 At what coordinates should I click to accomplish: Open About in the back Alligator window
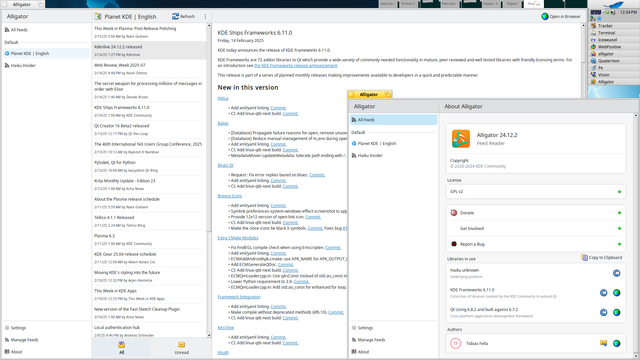(46, 351)
